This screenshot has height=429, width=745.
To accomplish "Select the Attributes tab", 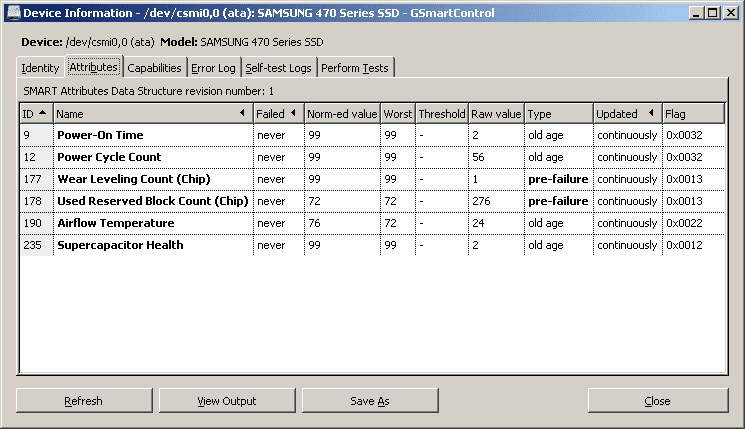I will tap(94, 67).
